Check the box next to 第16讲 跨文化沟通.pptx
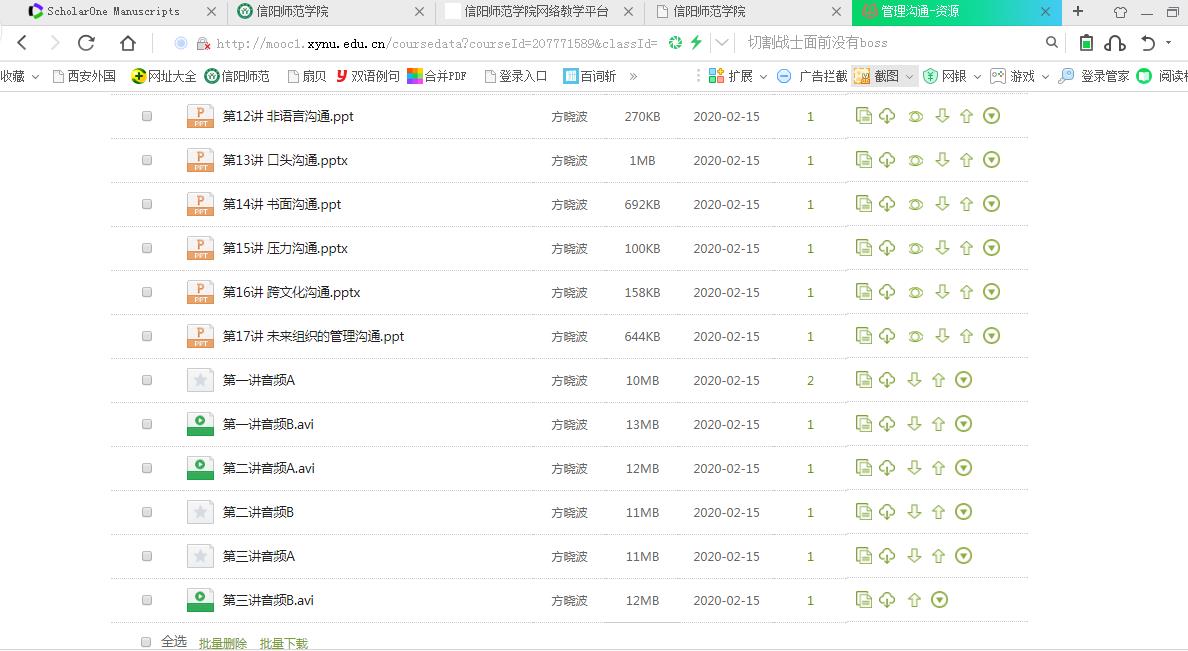Screen dimensions: 1188x651 point(146,292)
